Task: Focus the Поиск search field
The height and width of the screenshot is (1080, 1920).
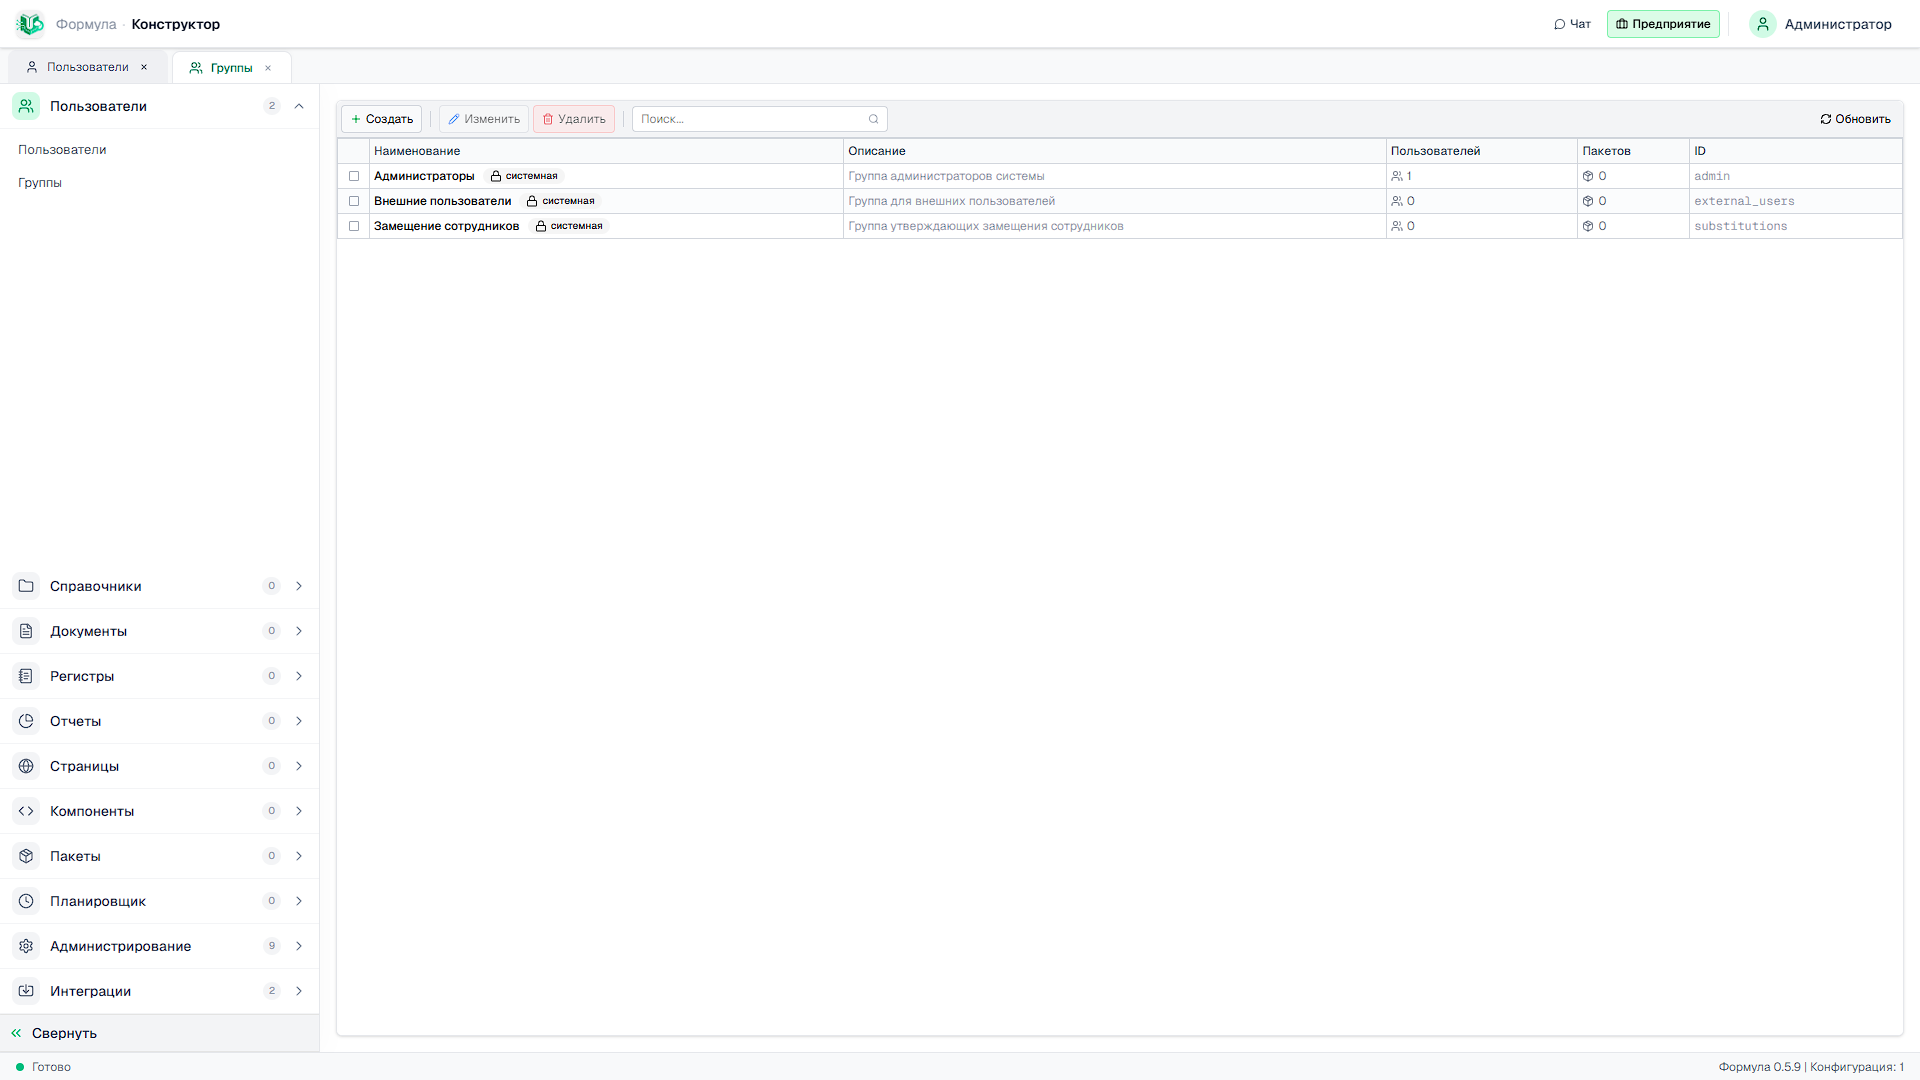Action: (x=759, y=119)
